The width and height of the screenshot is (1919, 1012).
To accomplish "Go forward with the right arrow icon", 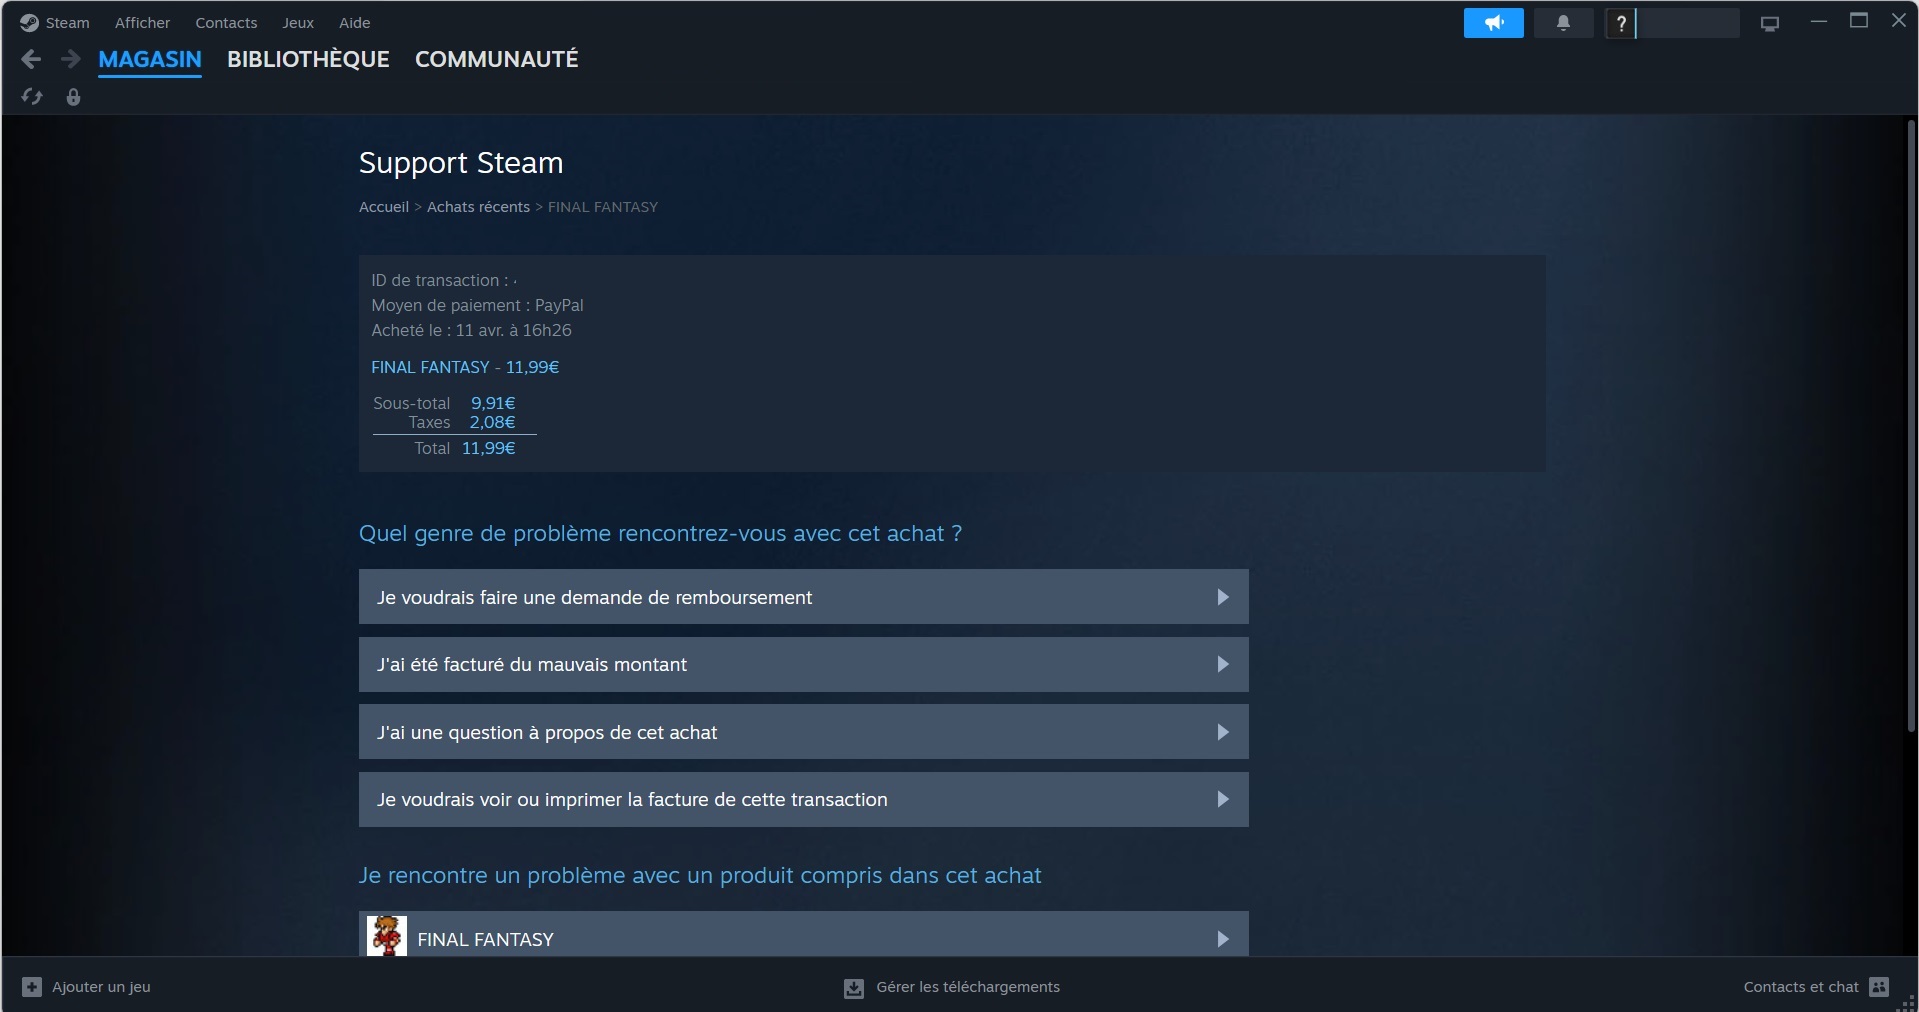I will [x=70, y=59].
